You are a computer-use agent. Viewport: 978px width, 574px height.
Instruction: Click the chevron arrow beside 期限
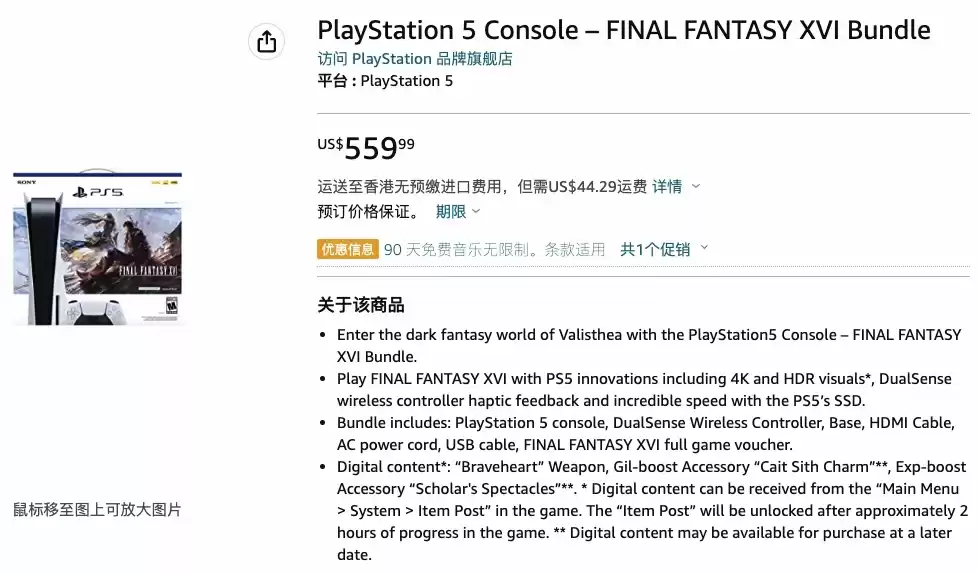pyautogui.click(x=476, y=211)
